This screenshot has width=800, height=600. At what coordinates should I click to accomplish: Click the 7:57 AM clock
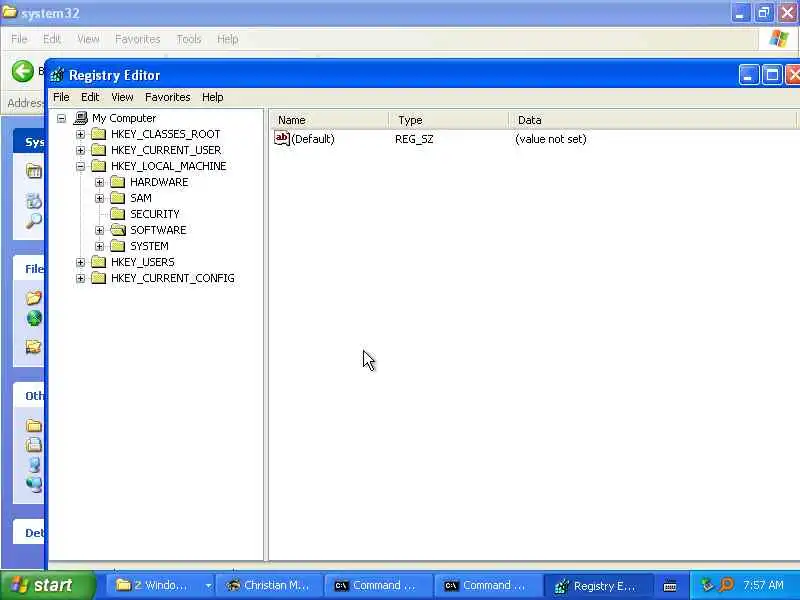[x=763, y=585]
